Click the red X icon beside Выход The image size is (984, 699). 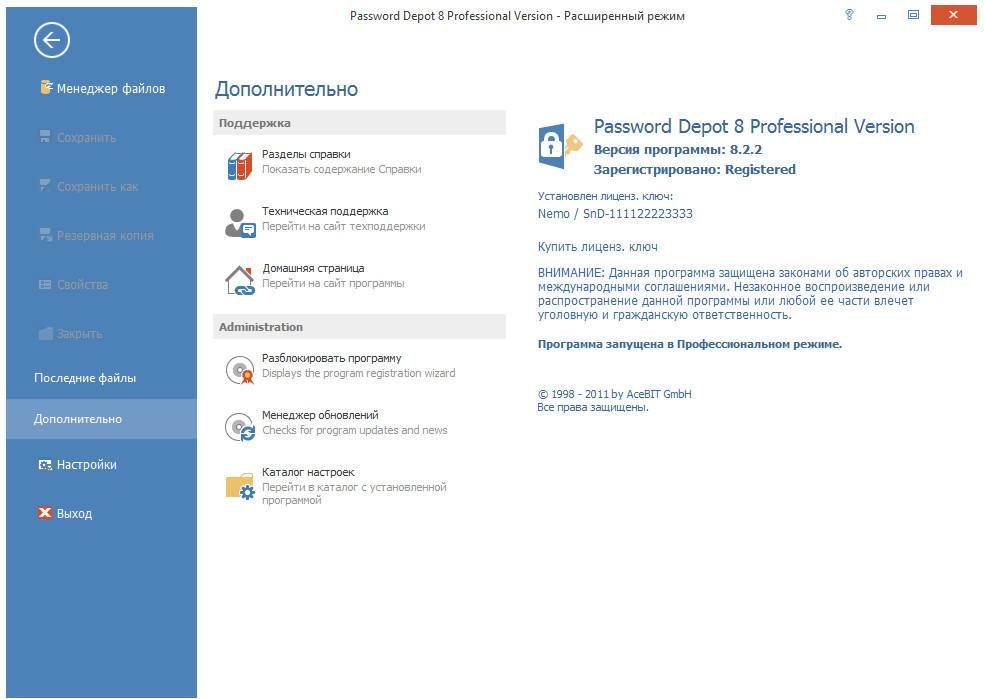coord(45,513)
